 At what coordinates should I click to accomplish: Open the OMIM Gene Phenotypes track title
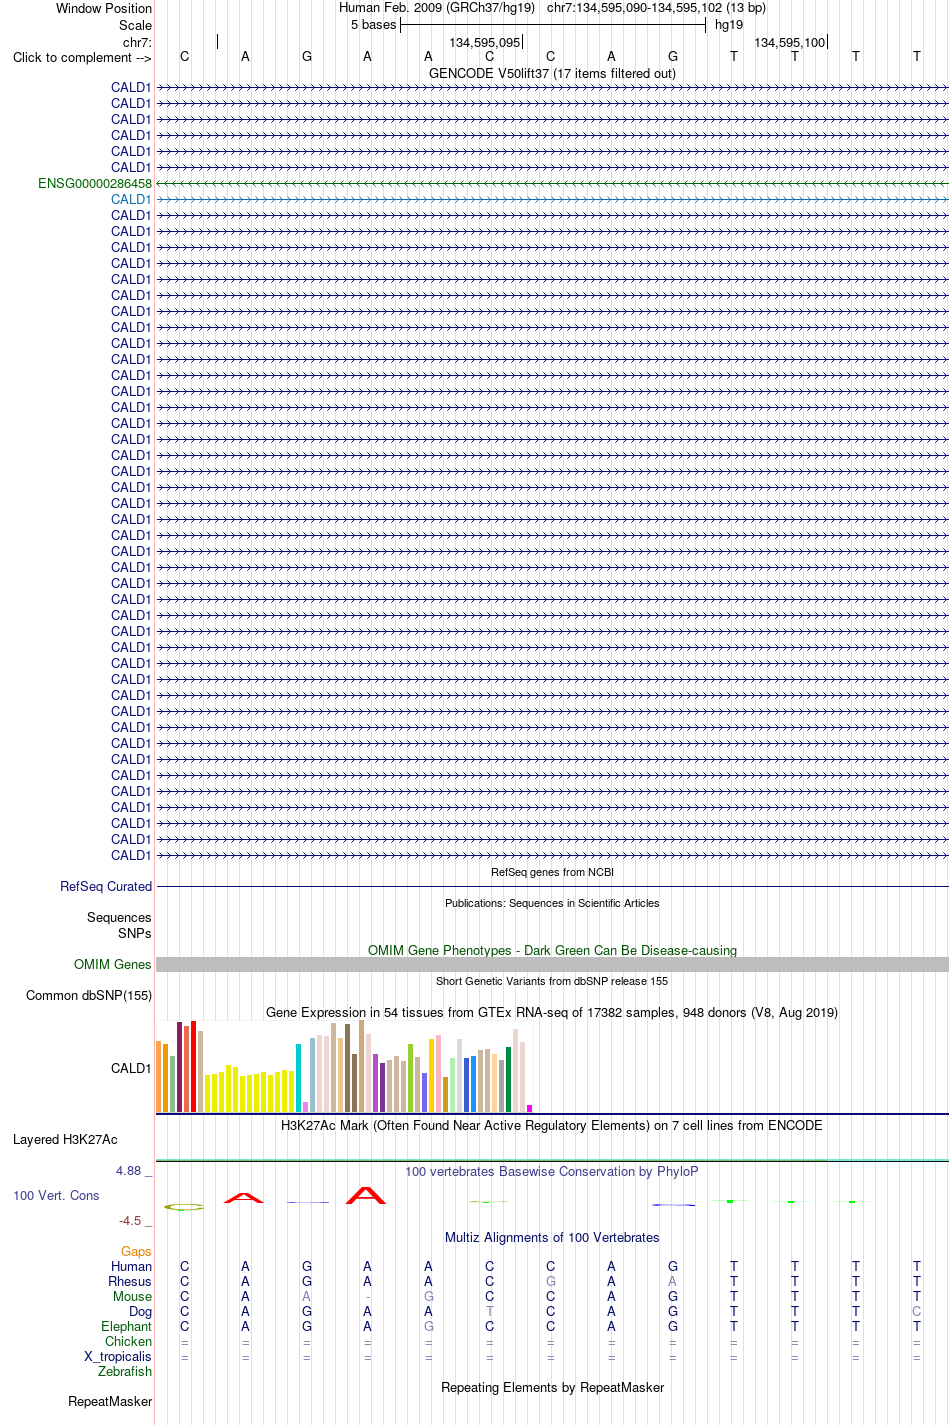click(x=552, y=950)
